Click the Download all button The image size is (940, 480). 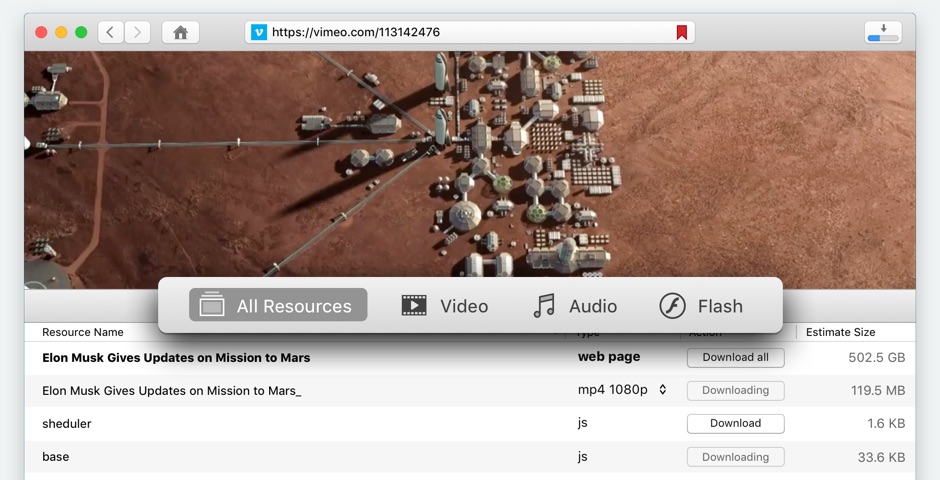point(736,358)
